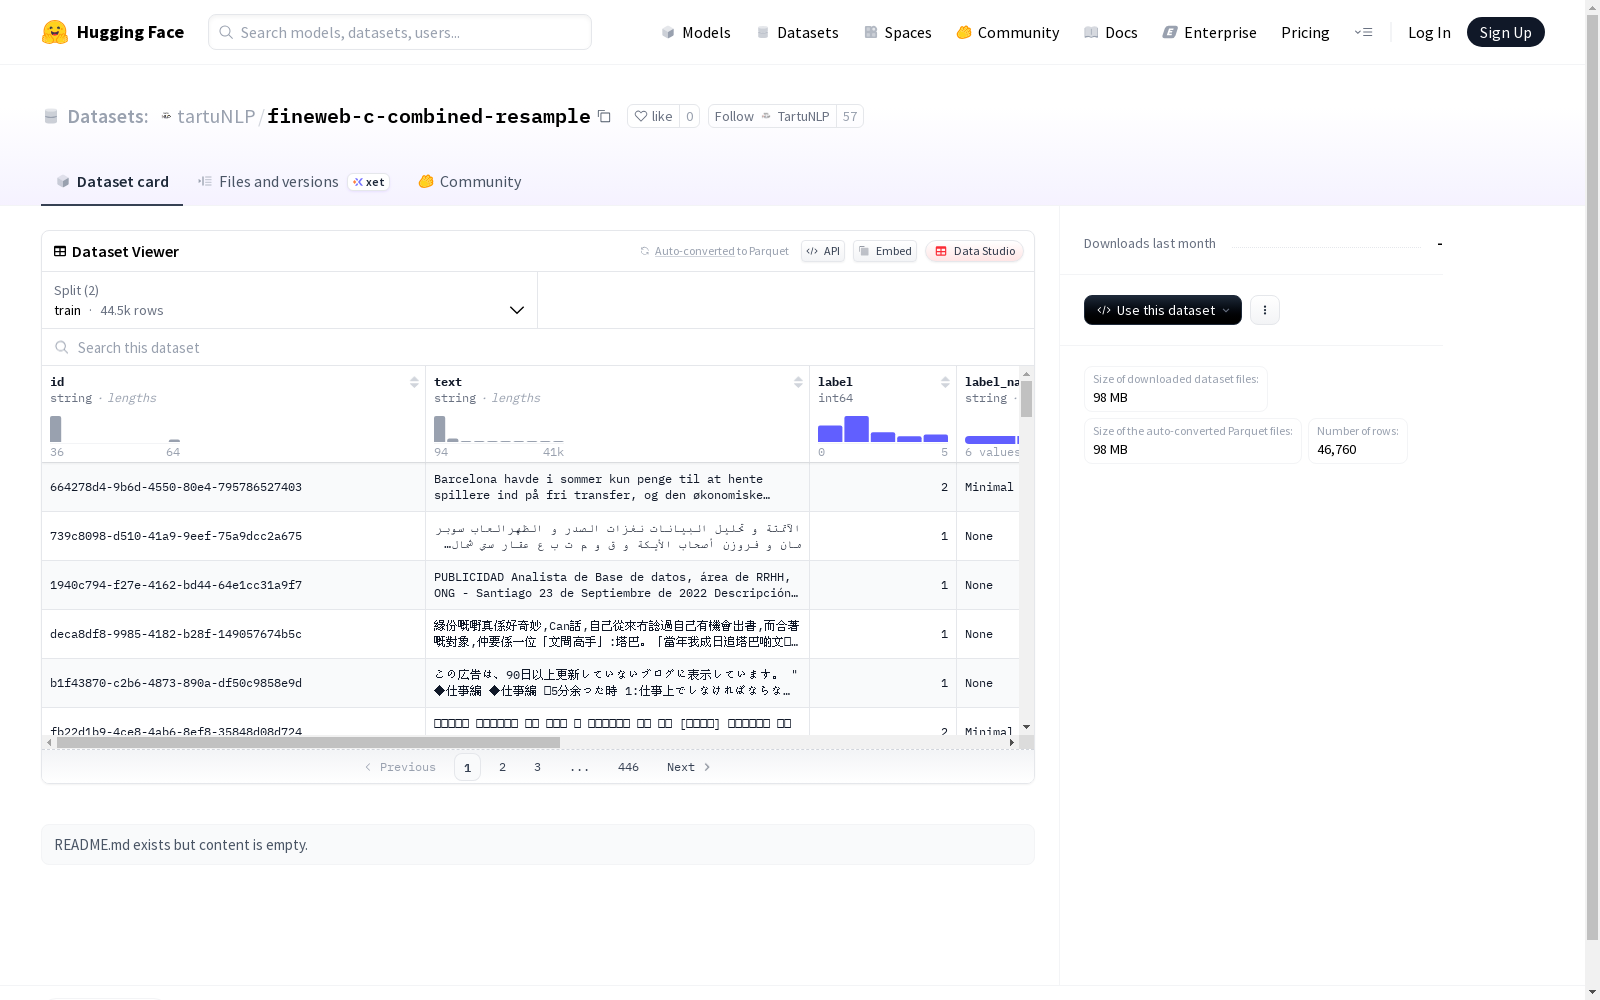Open the Use this dataset dropdown
Screen dimensions: 1600x1000
click(1163, 310)
